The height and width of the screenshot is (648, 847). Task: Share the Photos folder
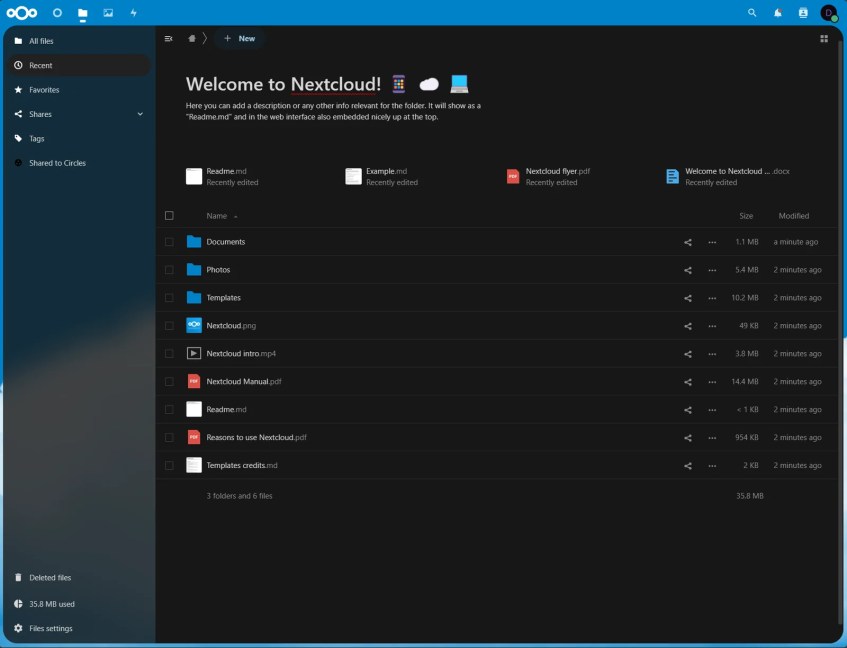(x=688, y=270)
